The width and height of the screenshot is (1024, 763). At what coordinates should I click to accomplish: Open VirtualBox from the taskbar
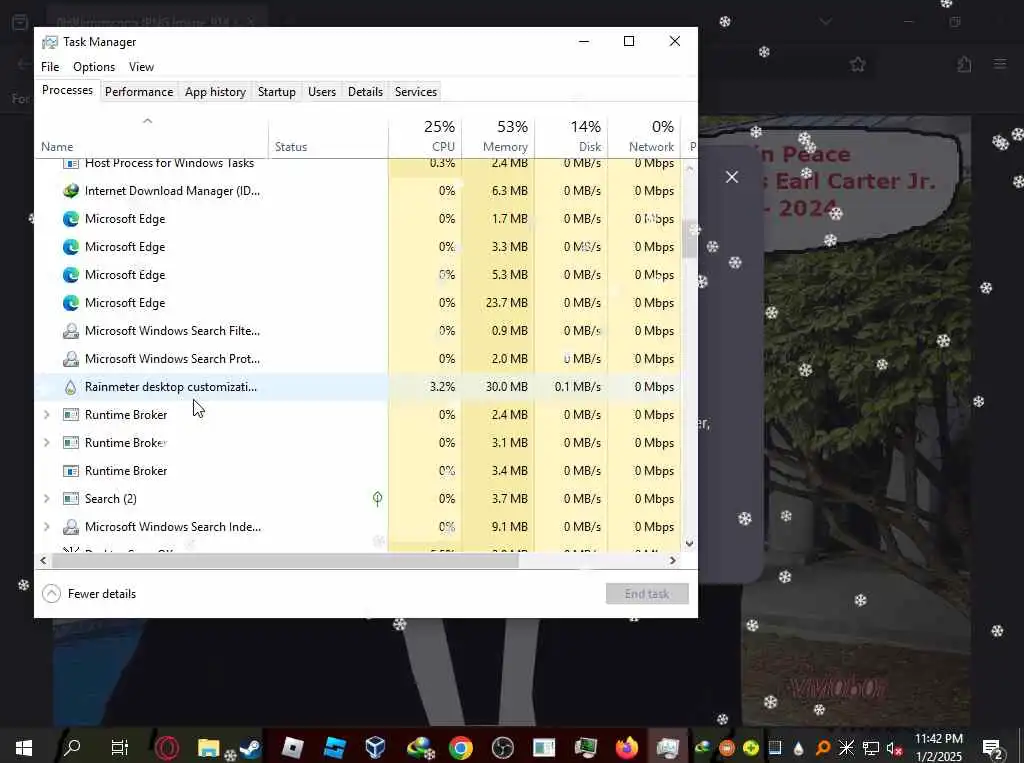(x=376, y=747)
